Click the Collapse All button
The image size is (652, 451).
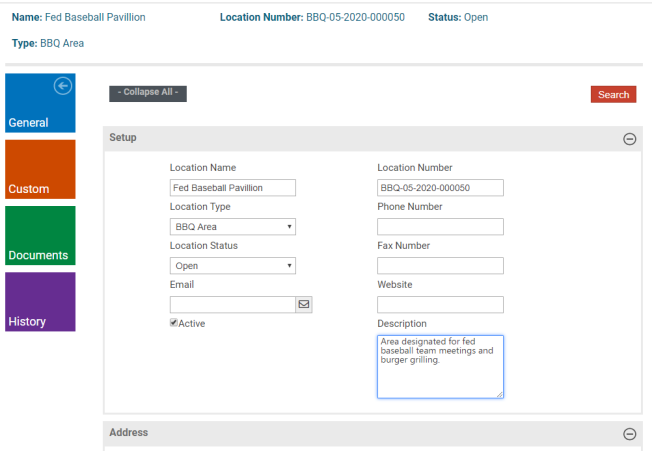[x=148, y=93]
